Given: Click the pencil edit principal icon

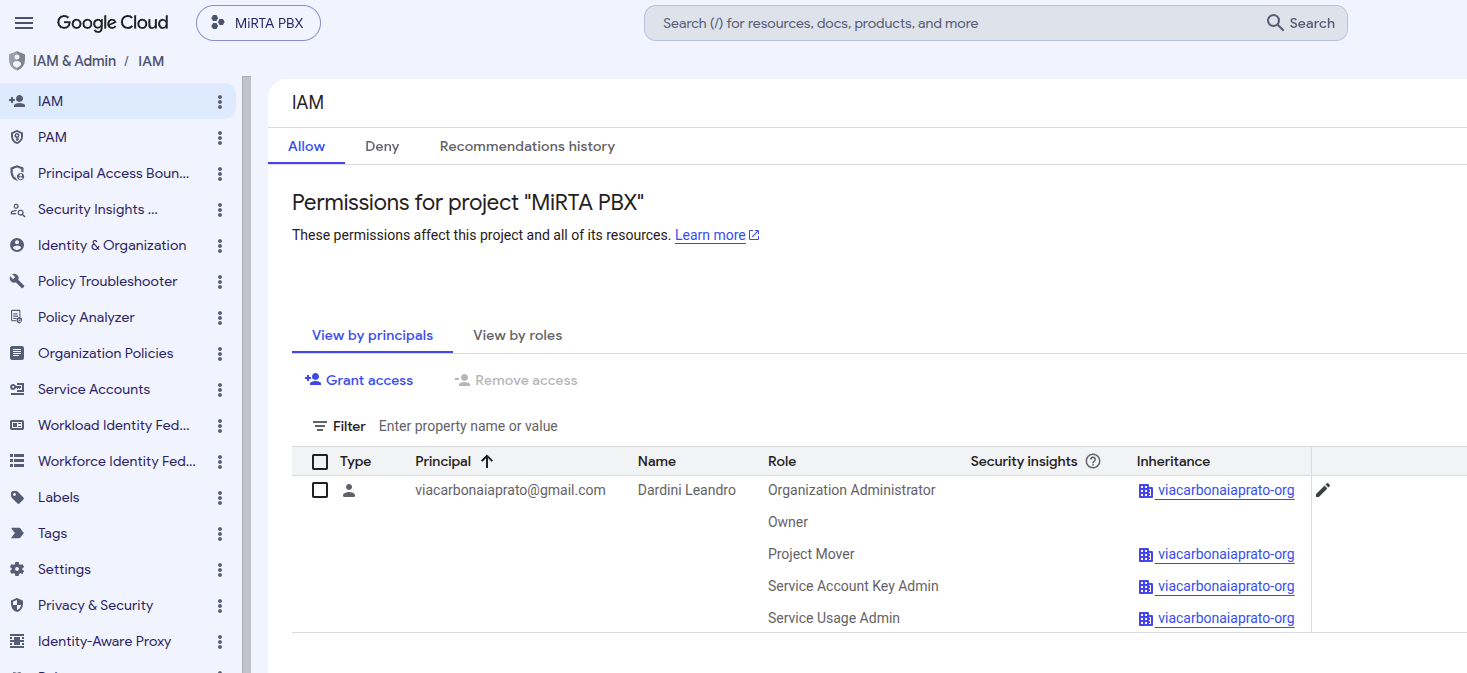Looking at the screenshot, I should click(1323, 490).
